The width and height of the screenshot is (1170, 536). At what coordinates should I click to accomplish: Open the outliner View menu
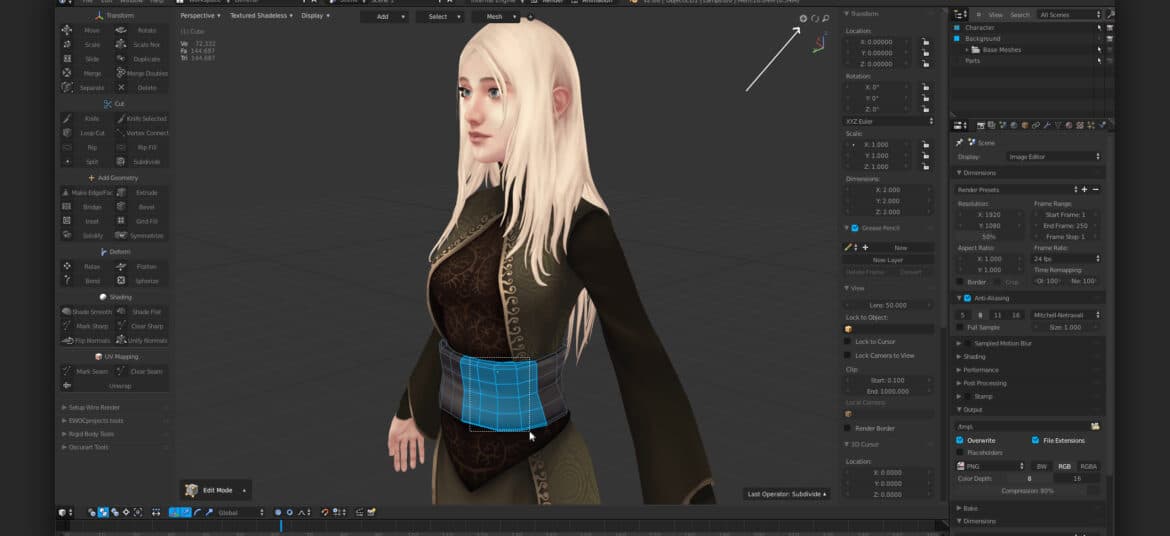pyautogui.click(x=995, y=15)
